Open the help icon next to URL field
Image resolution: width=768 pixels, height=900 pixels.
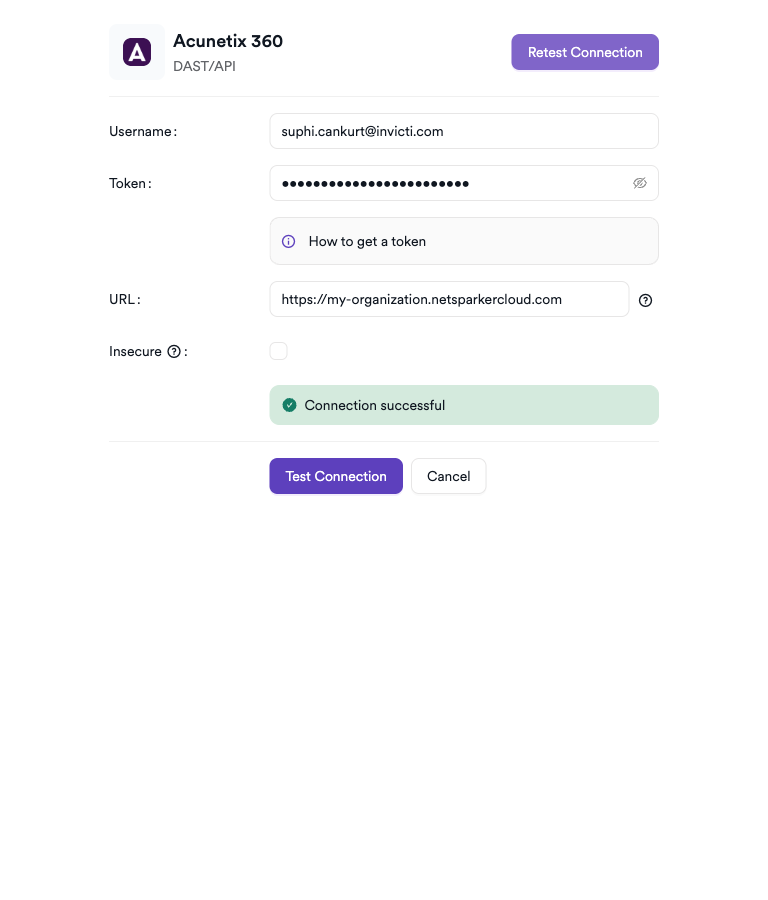pyautogui.click(x=645, y=300)
